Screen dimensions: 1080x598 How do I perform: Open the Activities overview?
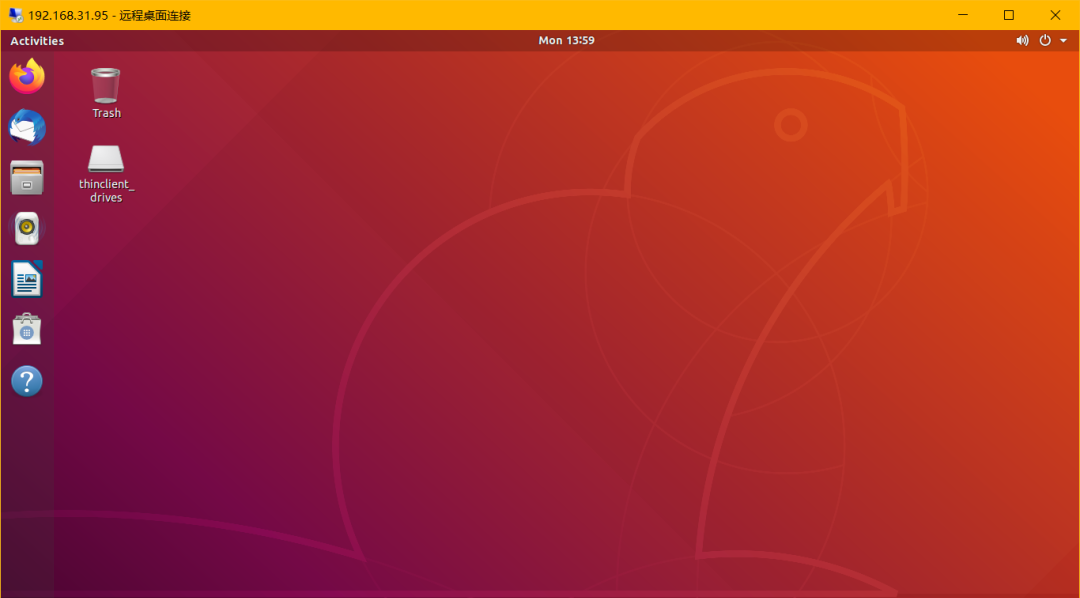tap(37, 41)
